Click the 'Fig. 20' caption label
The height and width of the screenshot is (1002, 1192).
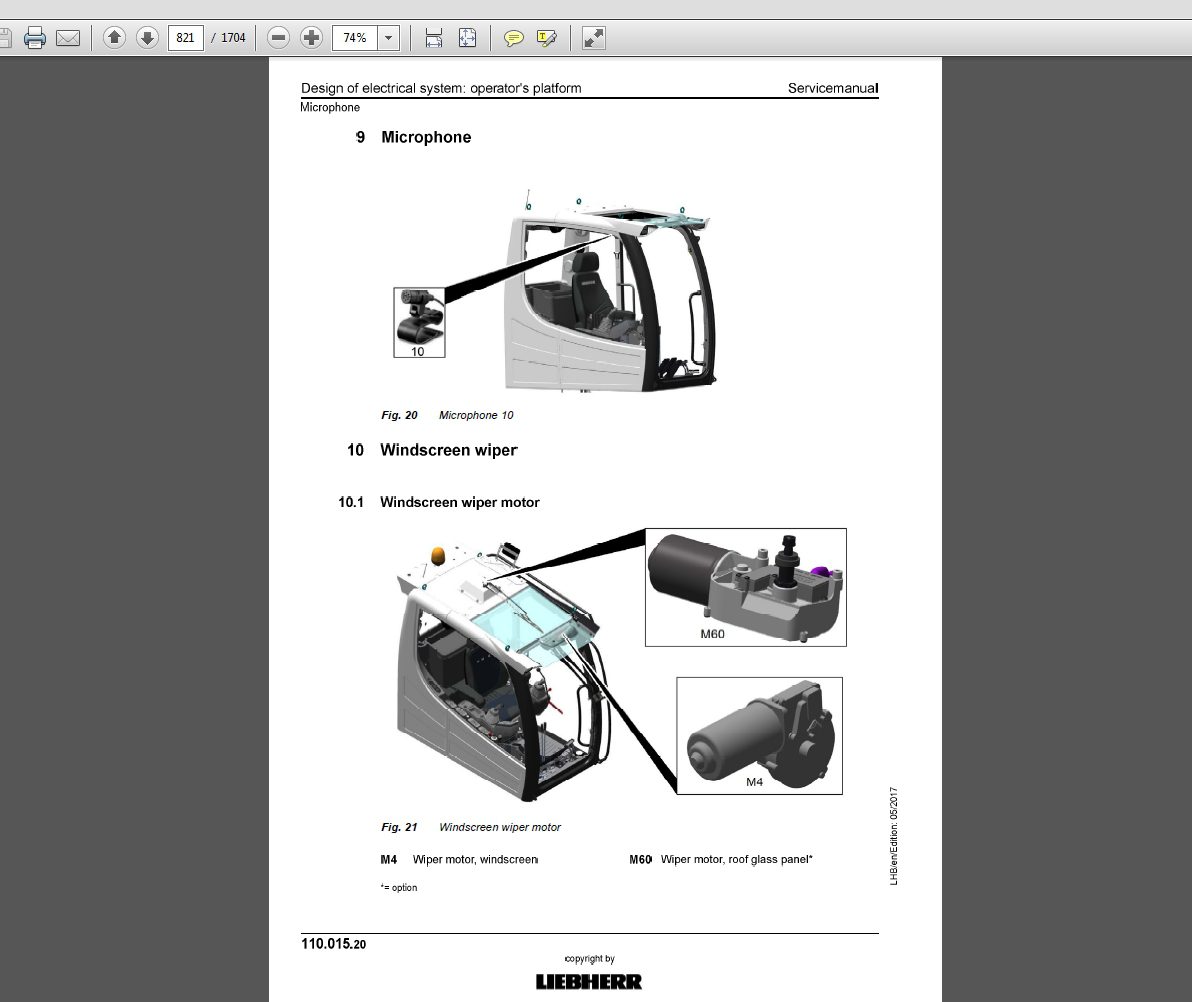pyautogui.click(x=399, y=415)
